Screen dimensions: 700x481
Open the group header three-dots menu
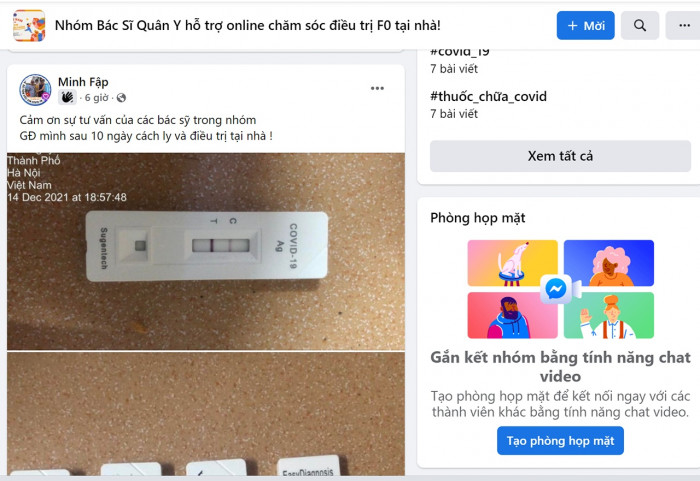click(683, 25)
